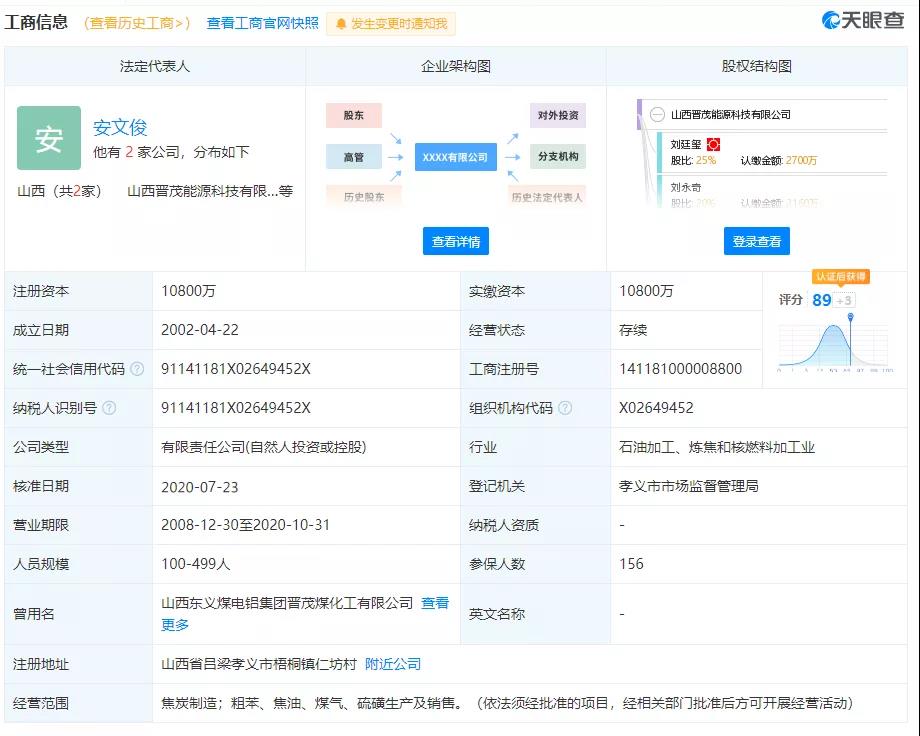Open 查看历史工商 link
The width and height of the screenshot is (920, 736).
137,23
